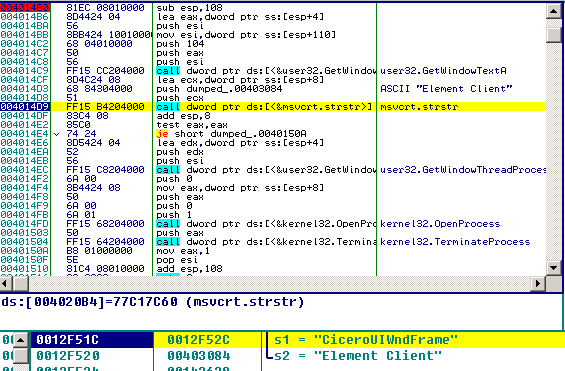565x371 pixels.
Task: Select lea edx,dword ptr ss:[esp+4]
Action: coord(240,143)
